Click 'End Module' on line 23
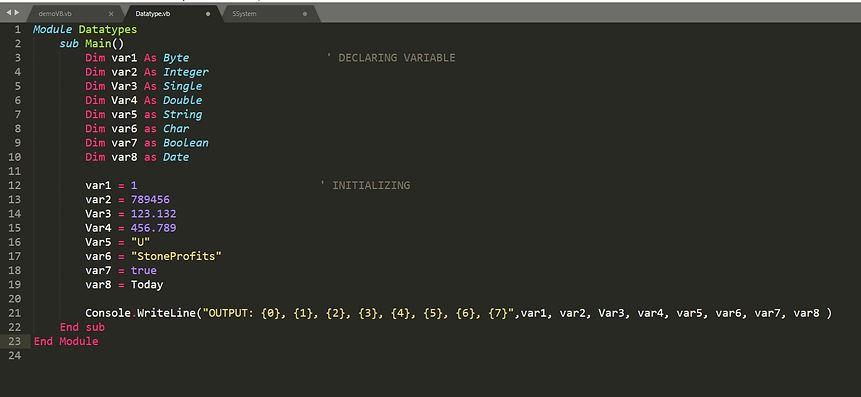This screenshot has height=397, width=861. pos(66,342)
